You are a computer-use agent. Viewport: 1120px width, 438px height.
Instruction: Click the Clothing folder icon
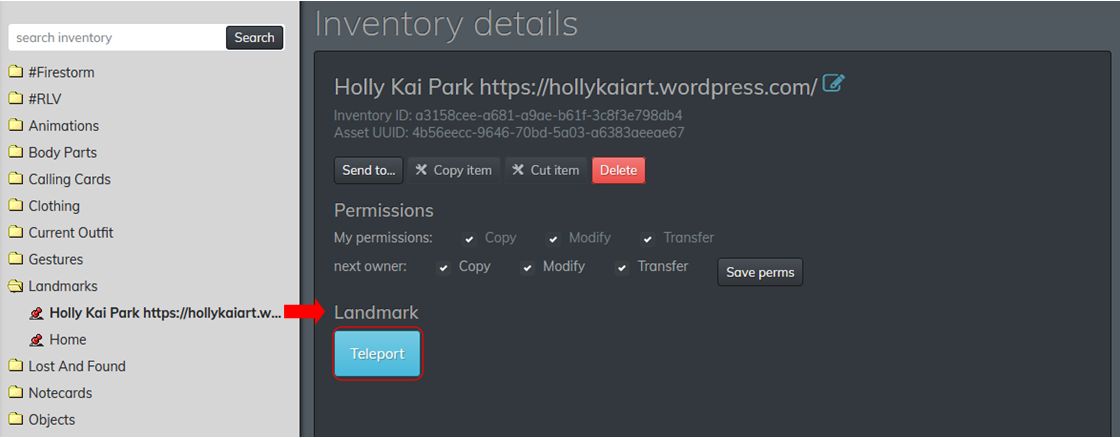click(16, 206)
